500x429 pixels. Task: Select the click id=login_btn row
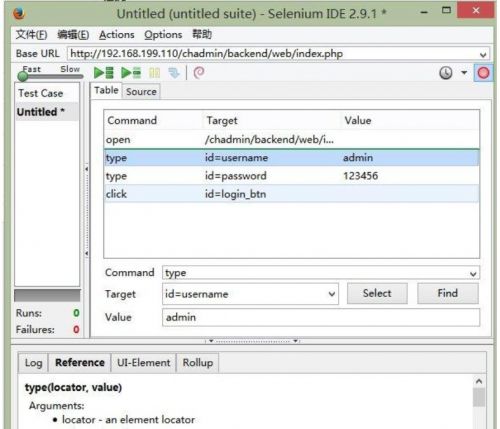click(292, 194)
